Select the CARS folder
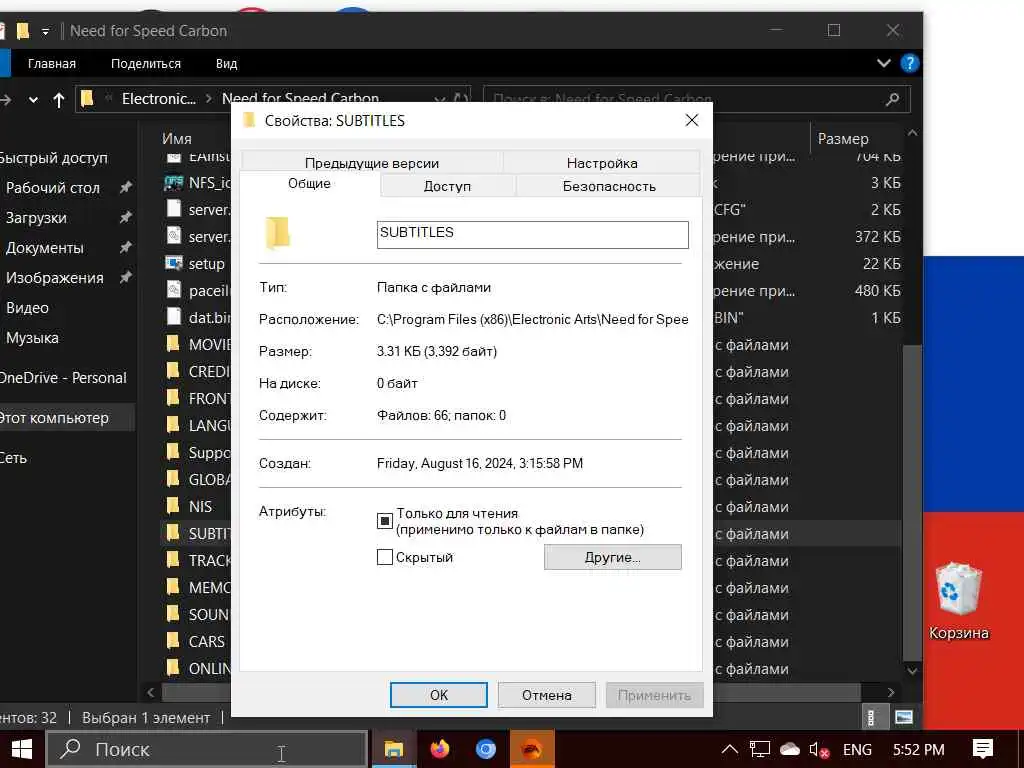 [206, 641]
